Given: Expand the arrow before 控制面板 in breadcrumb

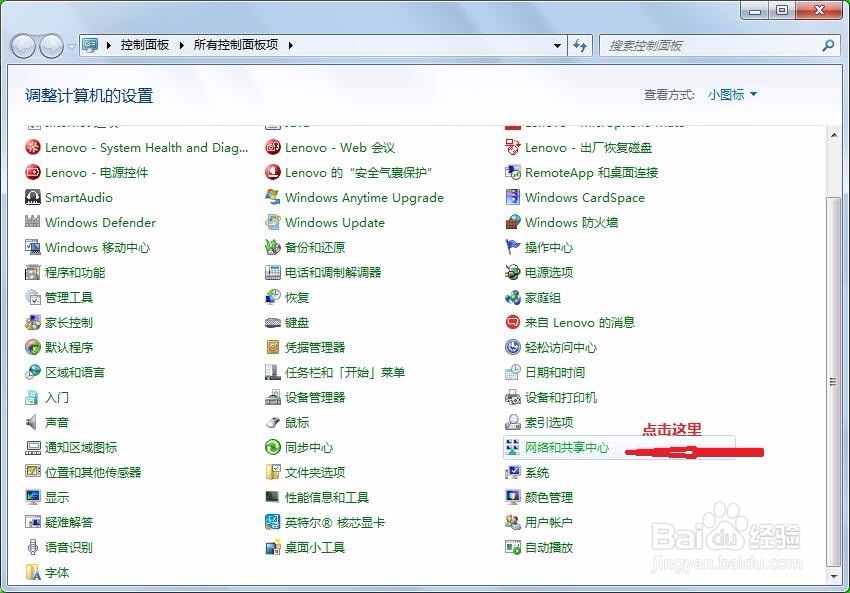Looking at the screenshot, I should (108, 46).
